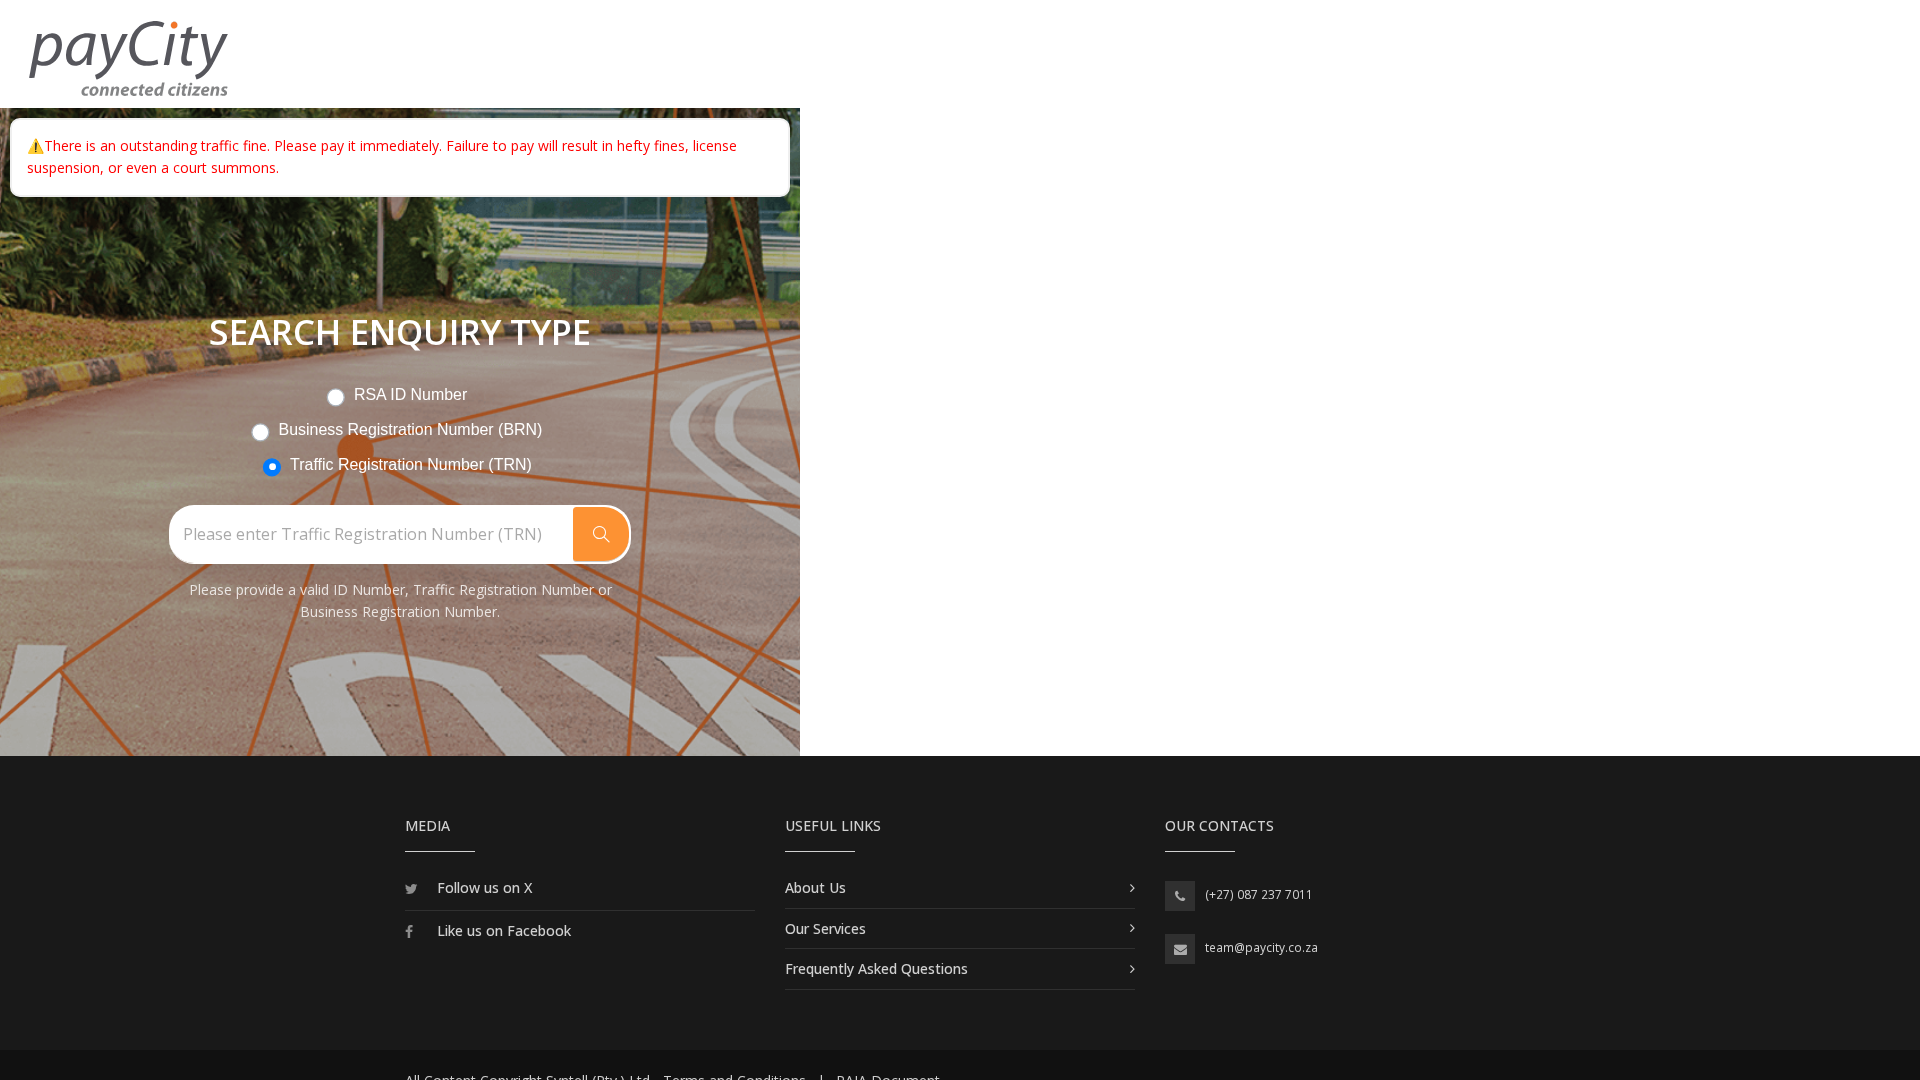
Task: Click the envelope icon next to team@paycity.co.za
Action: pyautogui.click(x=1179, y=949)
